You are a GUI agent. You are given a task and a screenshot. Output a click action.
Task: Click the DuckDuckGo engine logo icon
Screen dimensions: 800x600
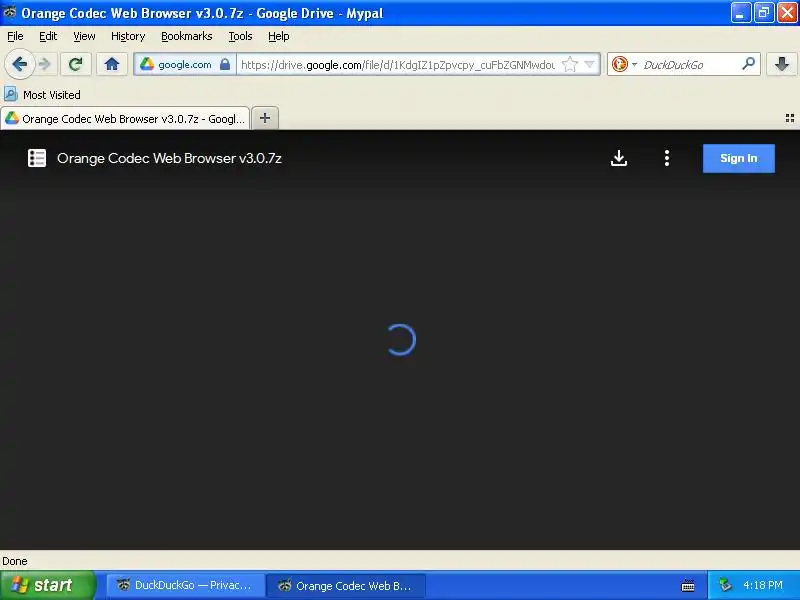pyautogui.click(x=619, y=64)
